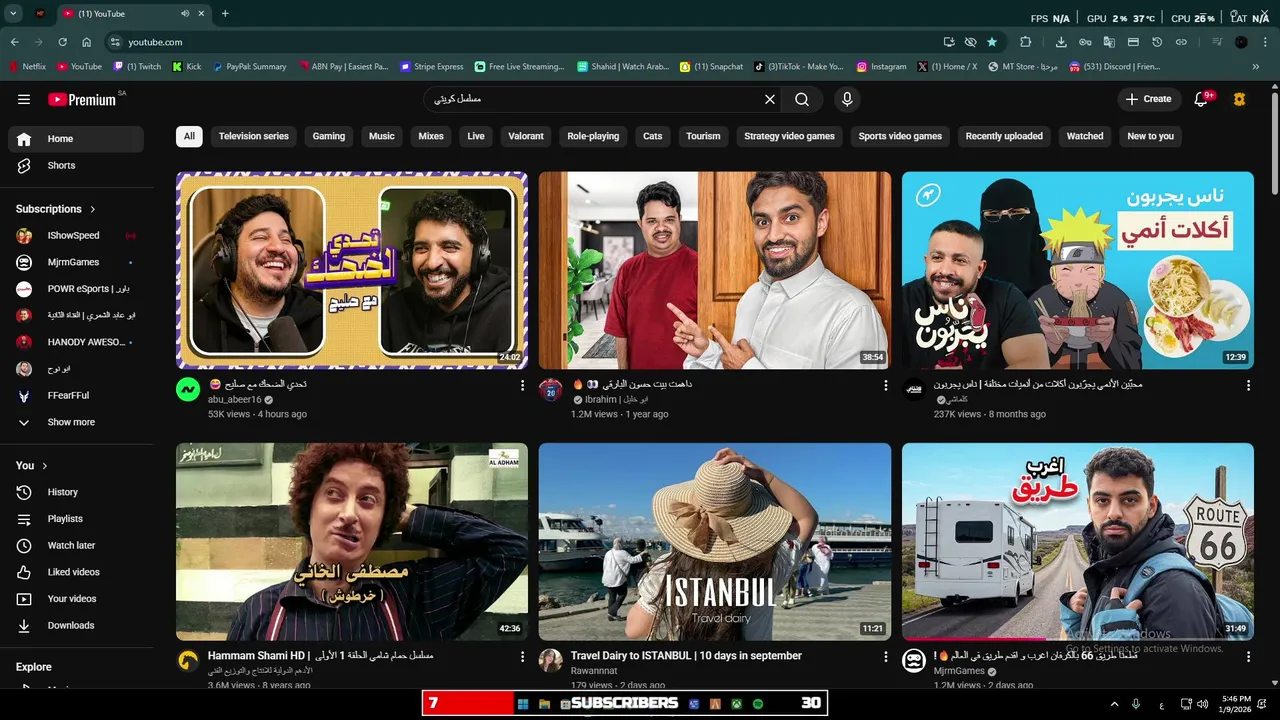
Task: Open options for Ibrahim video
Action: tap(885, 385)
